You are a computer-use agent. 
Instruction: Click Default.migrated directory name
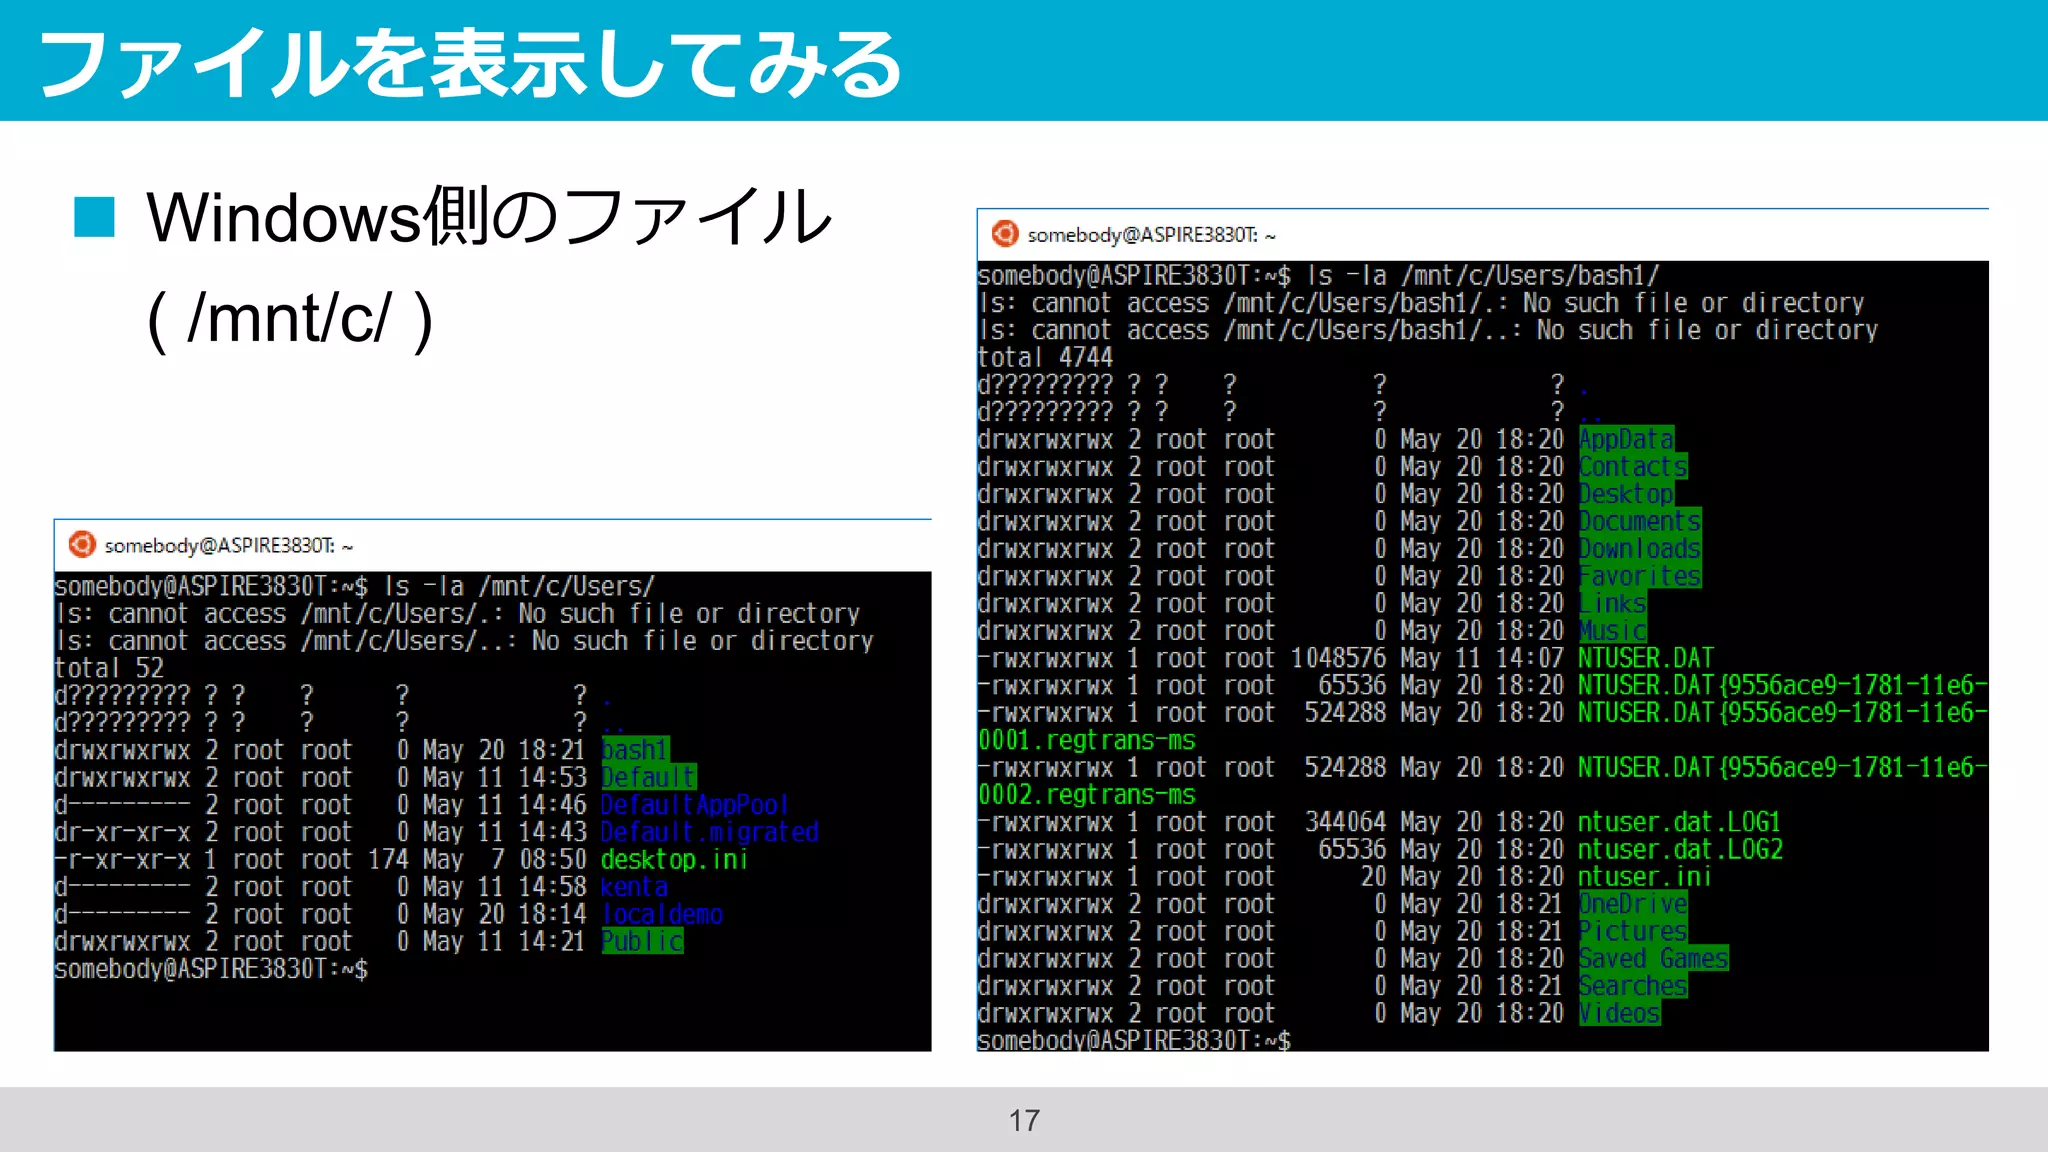(x=710, y=832)
